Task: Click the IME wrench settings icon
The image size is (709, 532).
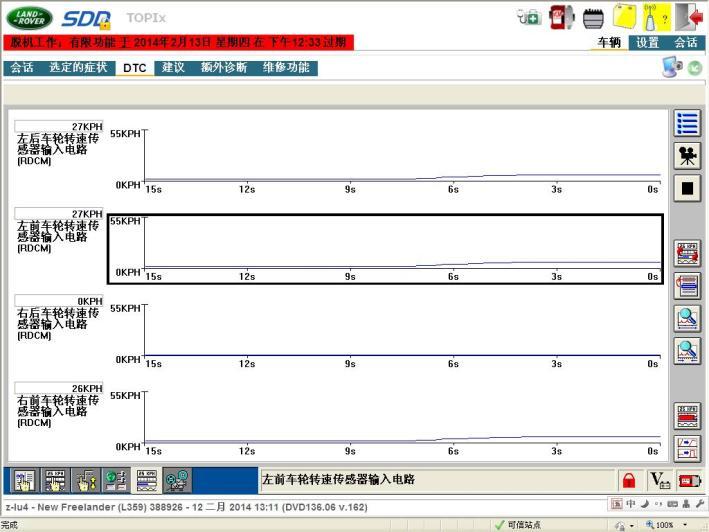Action: coord(700,503)
